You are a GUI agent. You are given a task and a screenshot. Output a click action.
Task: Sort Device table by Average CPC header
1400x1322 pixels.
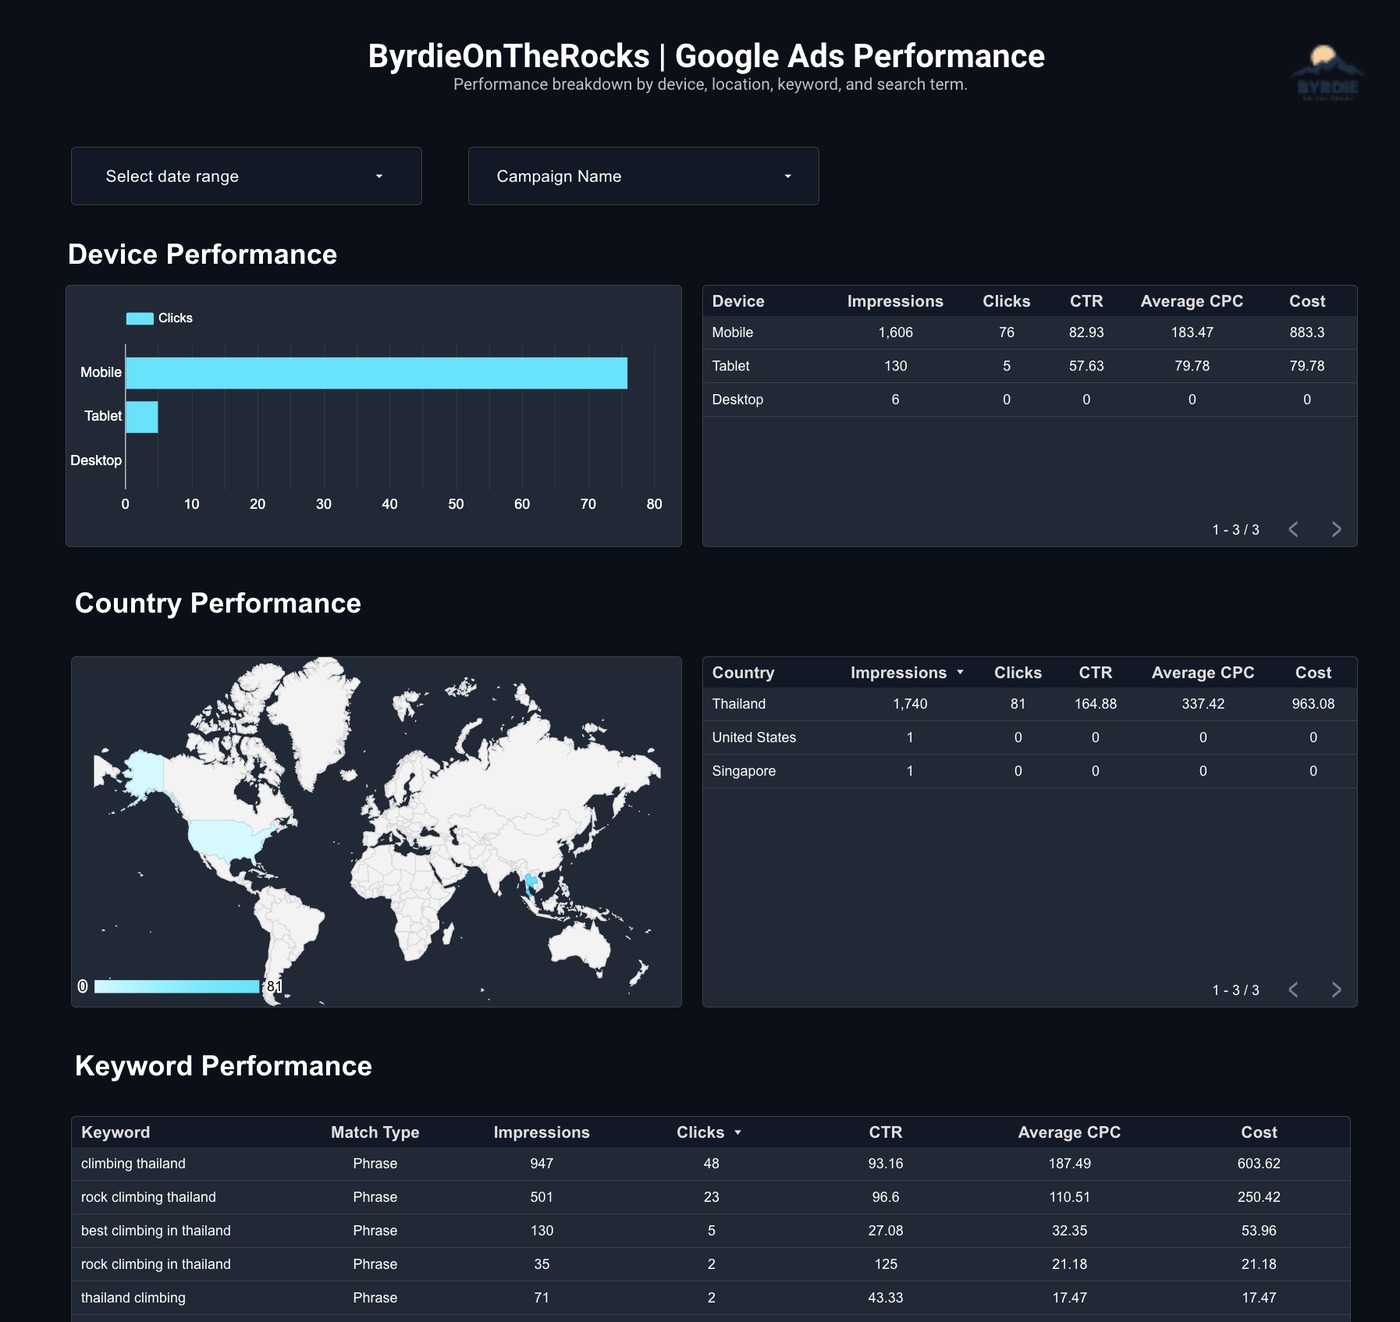coord(1192,301)
